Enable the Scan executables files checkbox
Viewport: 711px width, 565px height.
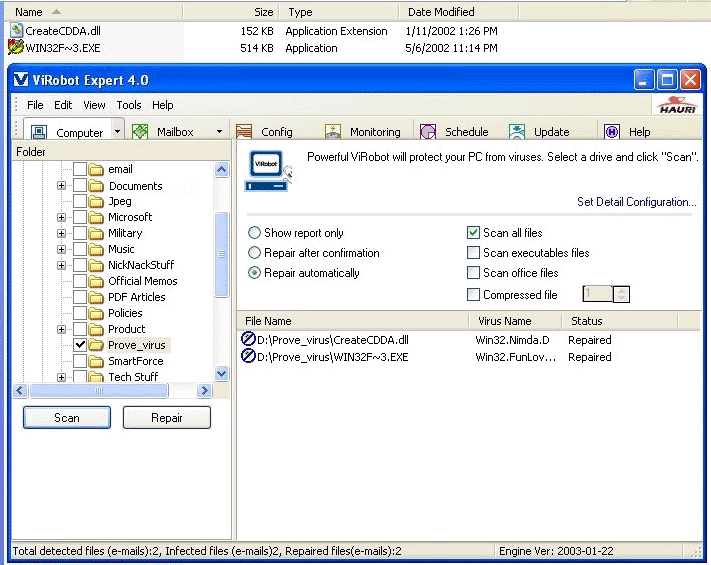[474, 253]
